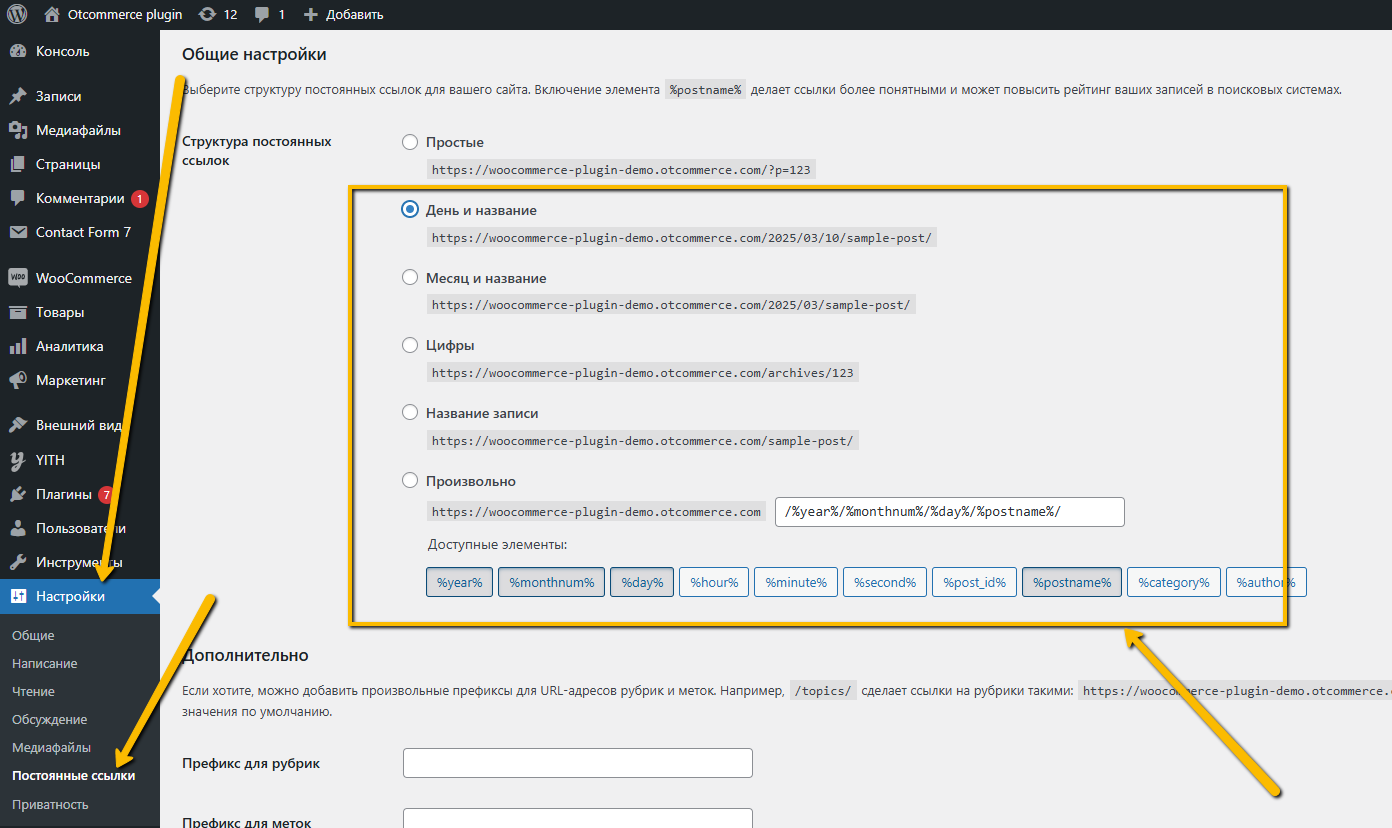Add the %hour% tag button

pos(714,582)
